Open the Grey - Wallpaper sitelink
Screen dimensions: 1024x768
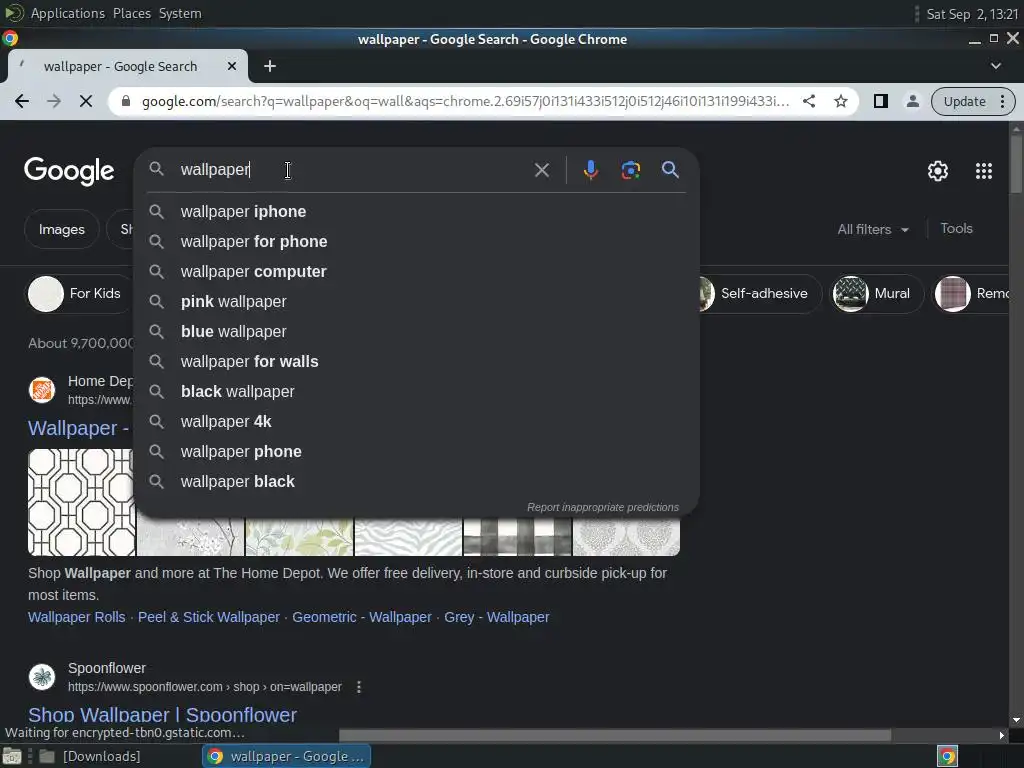tap(496, 617)
